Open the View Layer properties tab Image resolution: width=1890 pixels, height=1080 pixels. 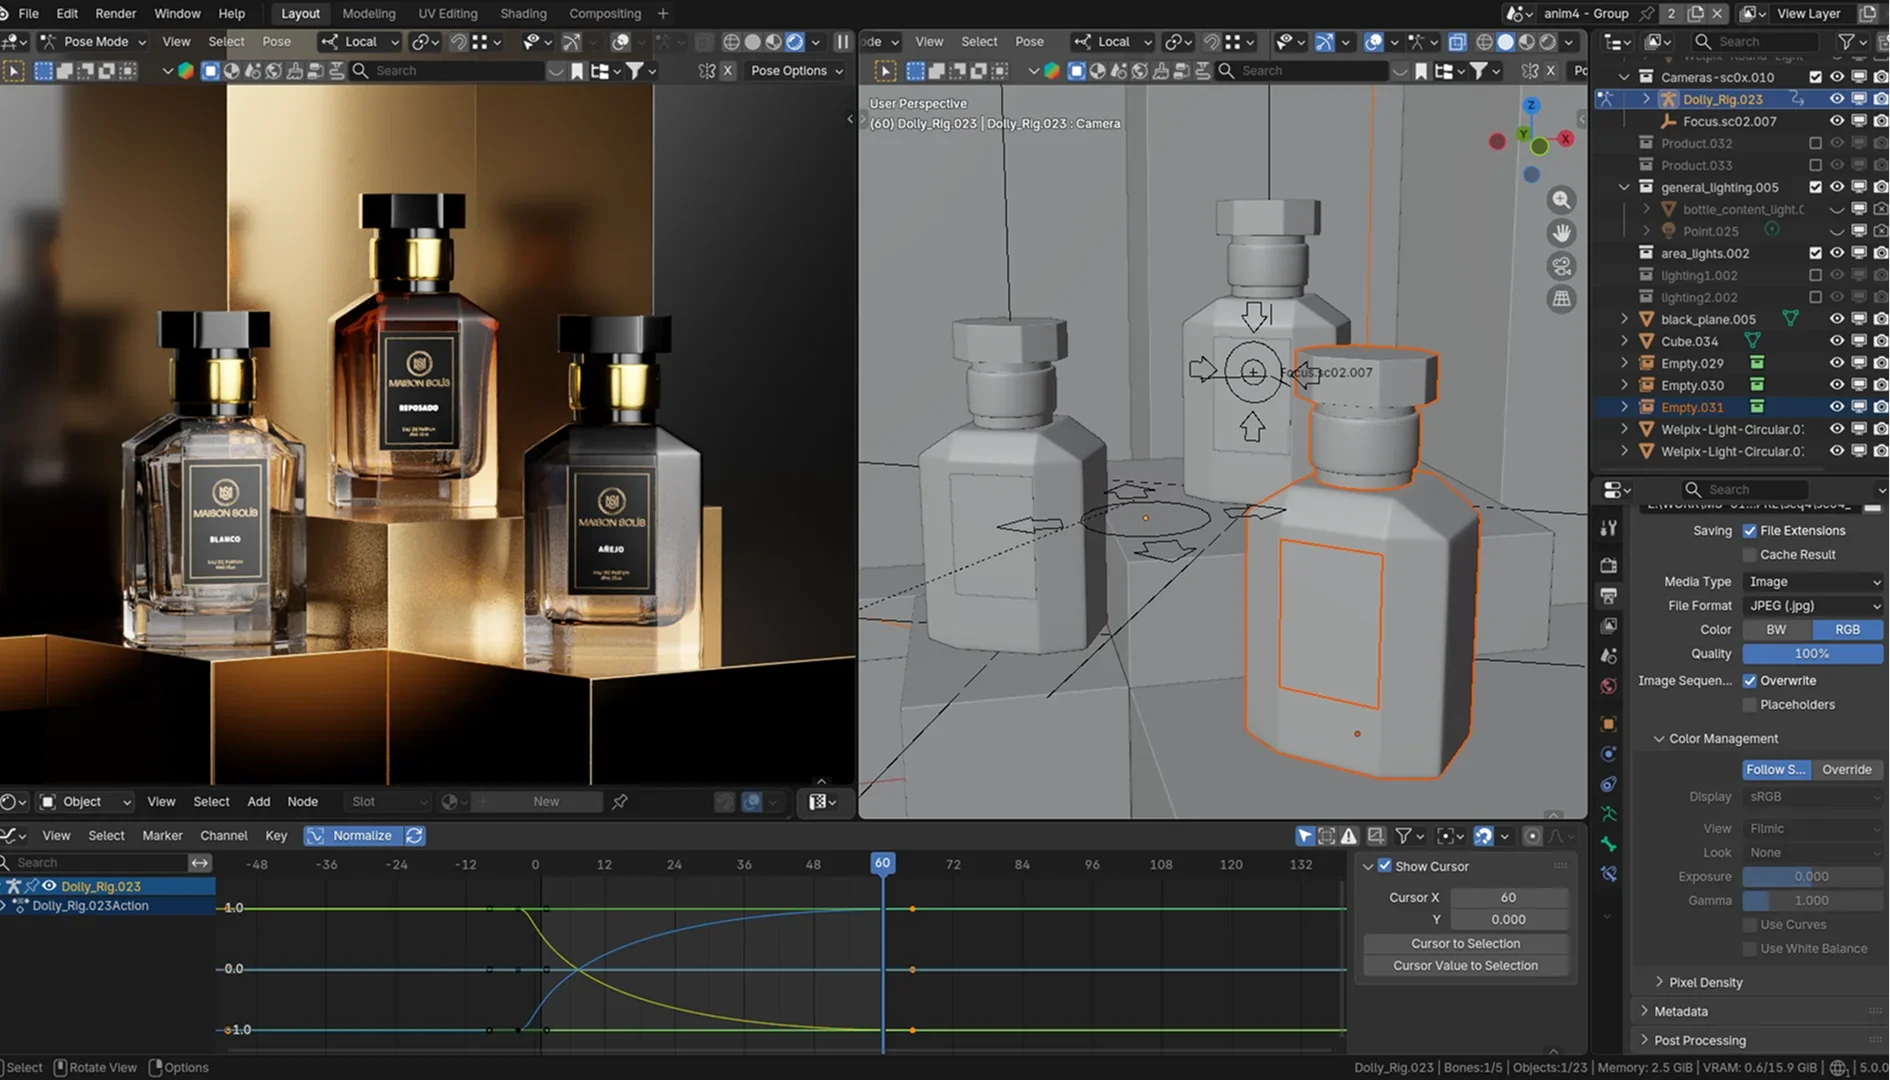pyautogui.click(x=1608, y=626)
